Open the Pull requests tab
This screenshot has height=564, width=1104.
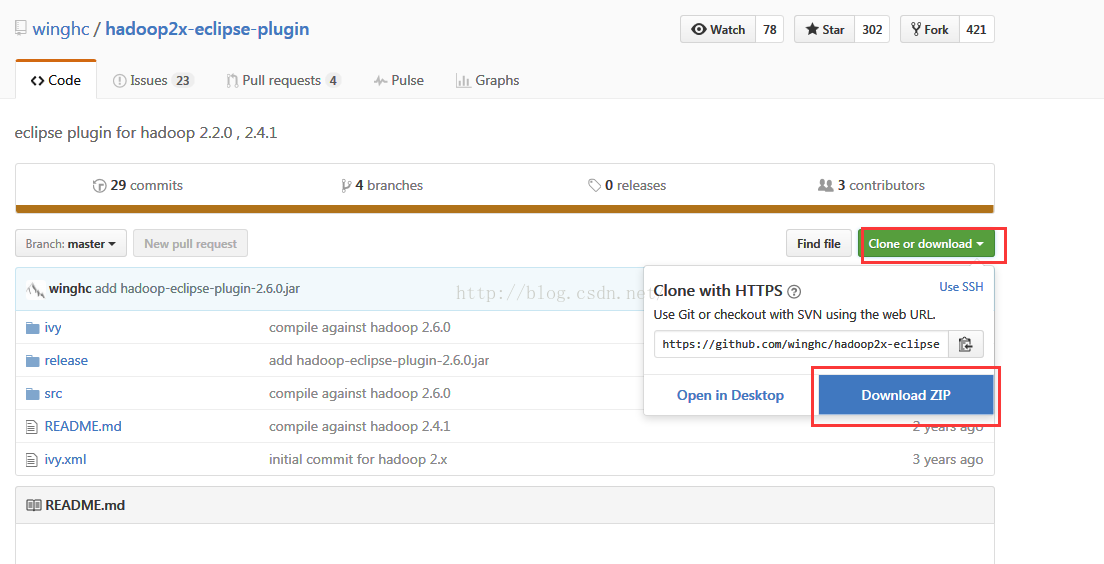[283, 80]
